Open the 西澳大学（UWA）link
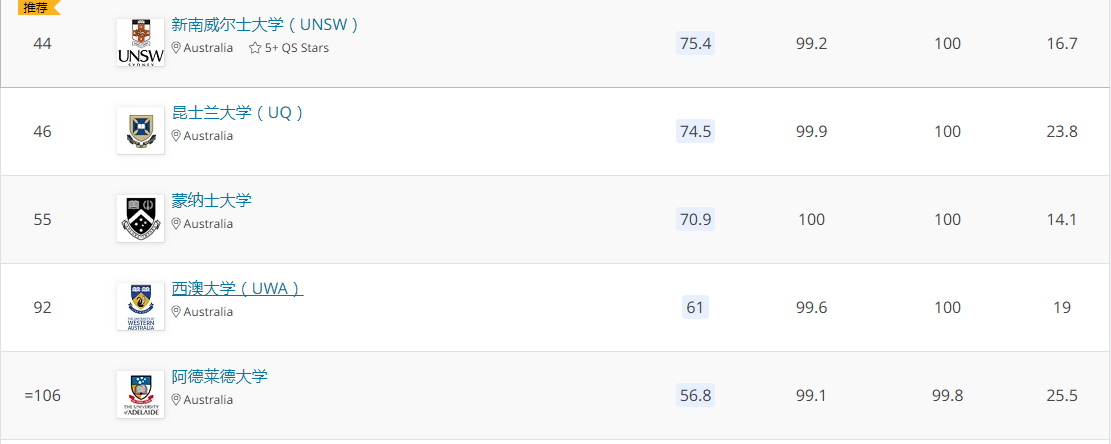This screenshot has height=444, width=1111. pyautogui.click(x=237, y=288)
